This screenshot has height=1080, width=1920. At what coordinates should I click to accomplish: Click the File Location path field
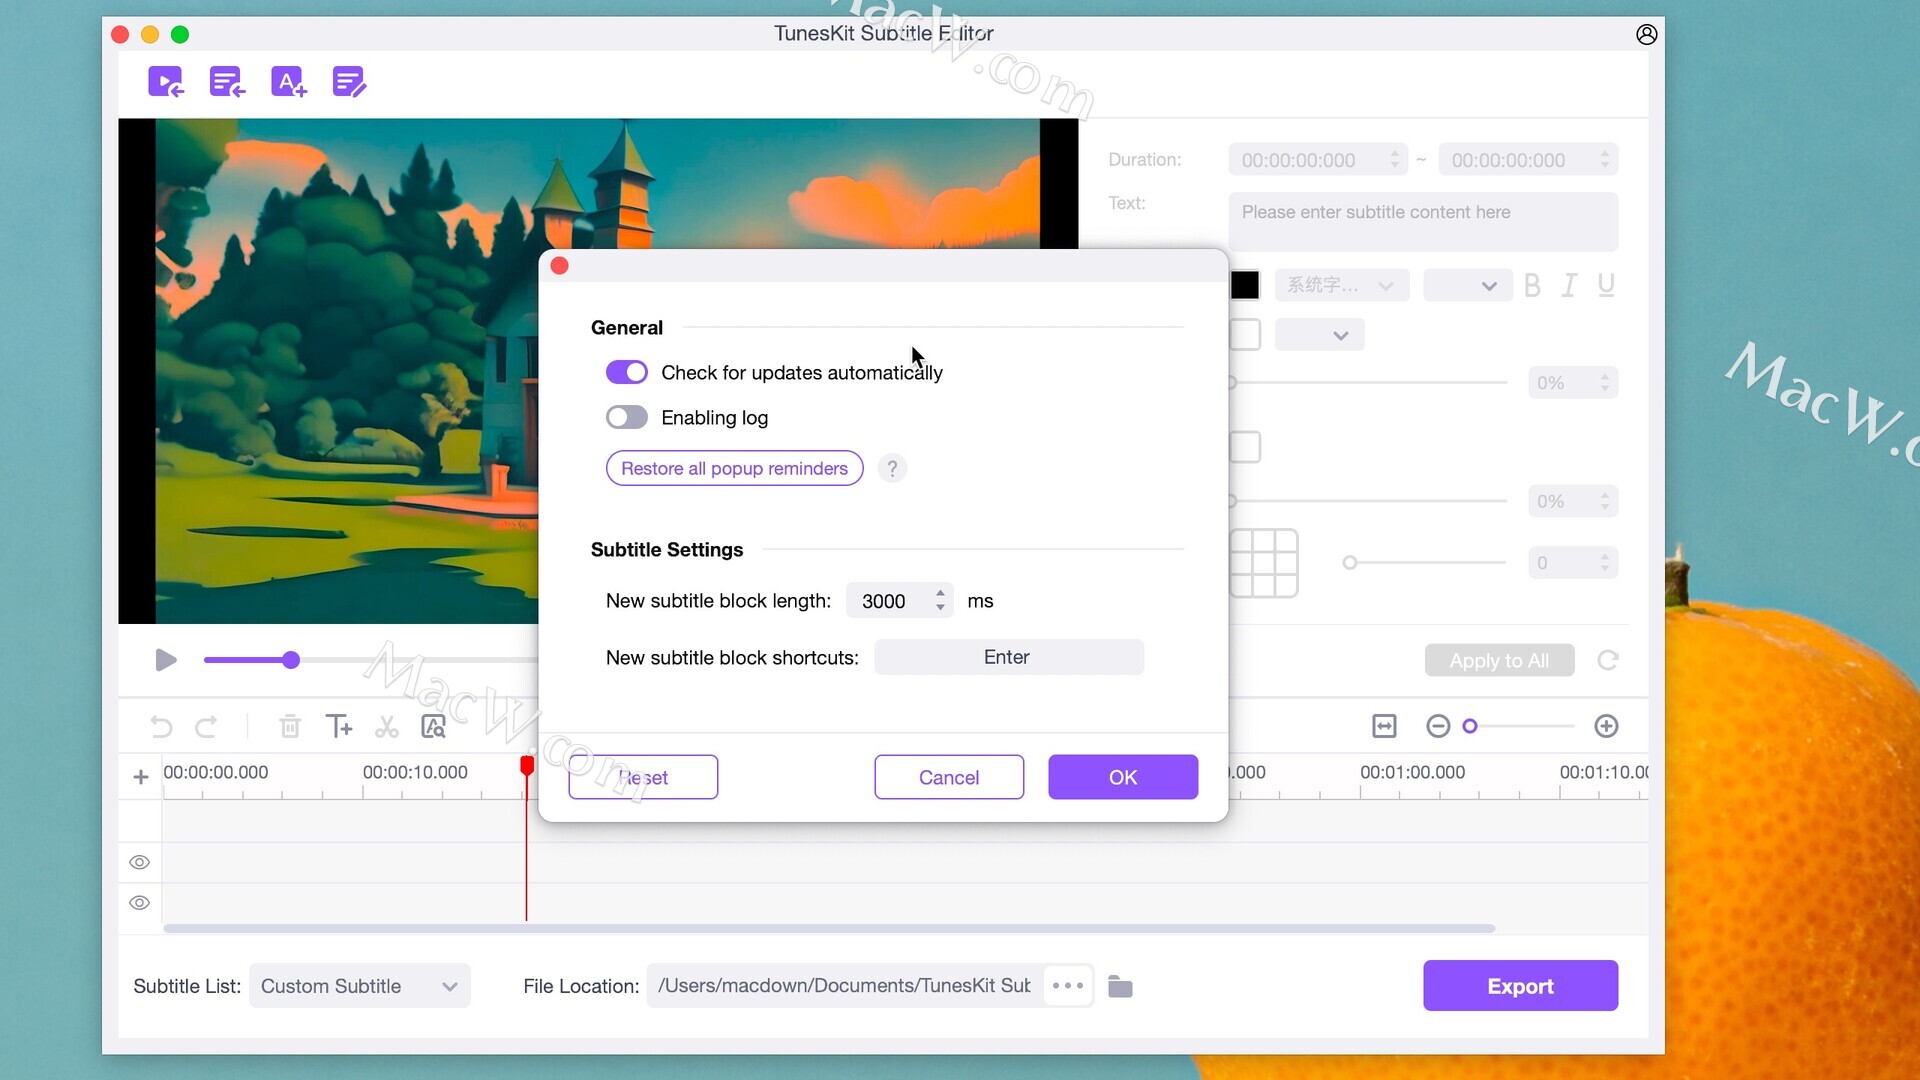845,986
